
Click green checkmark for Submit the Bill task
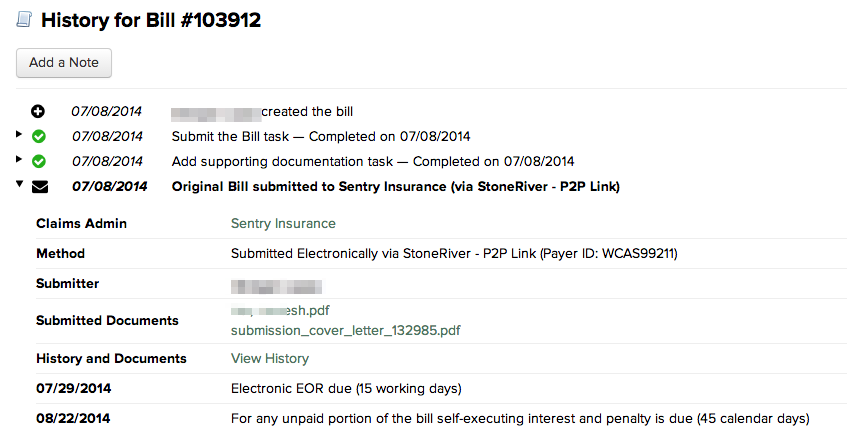[39, 136]
